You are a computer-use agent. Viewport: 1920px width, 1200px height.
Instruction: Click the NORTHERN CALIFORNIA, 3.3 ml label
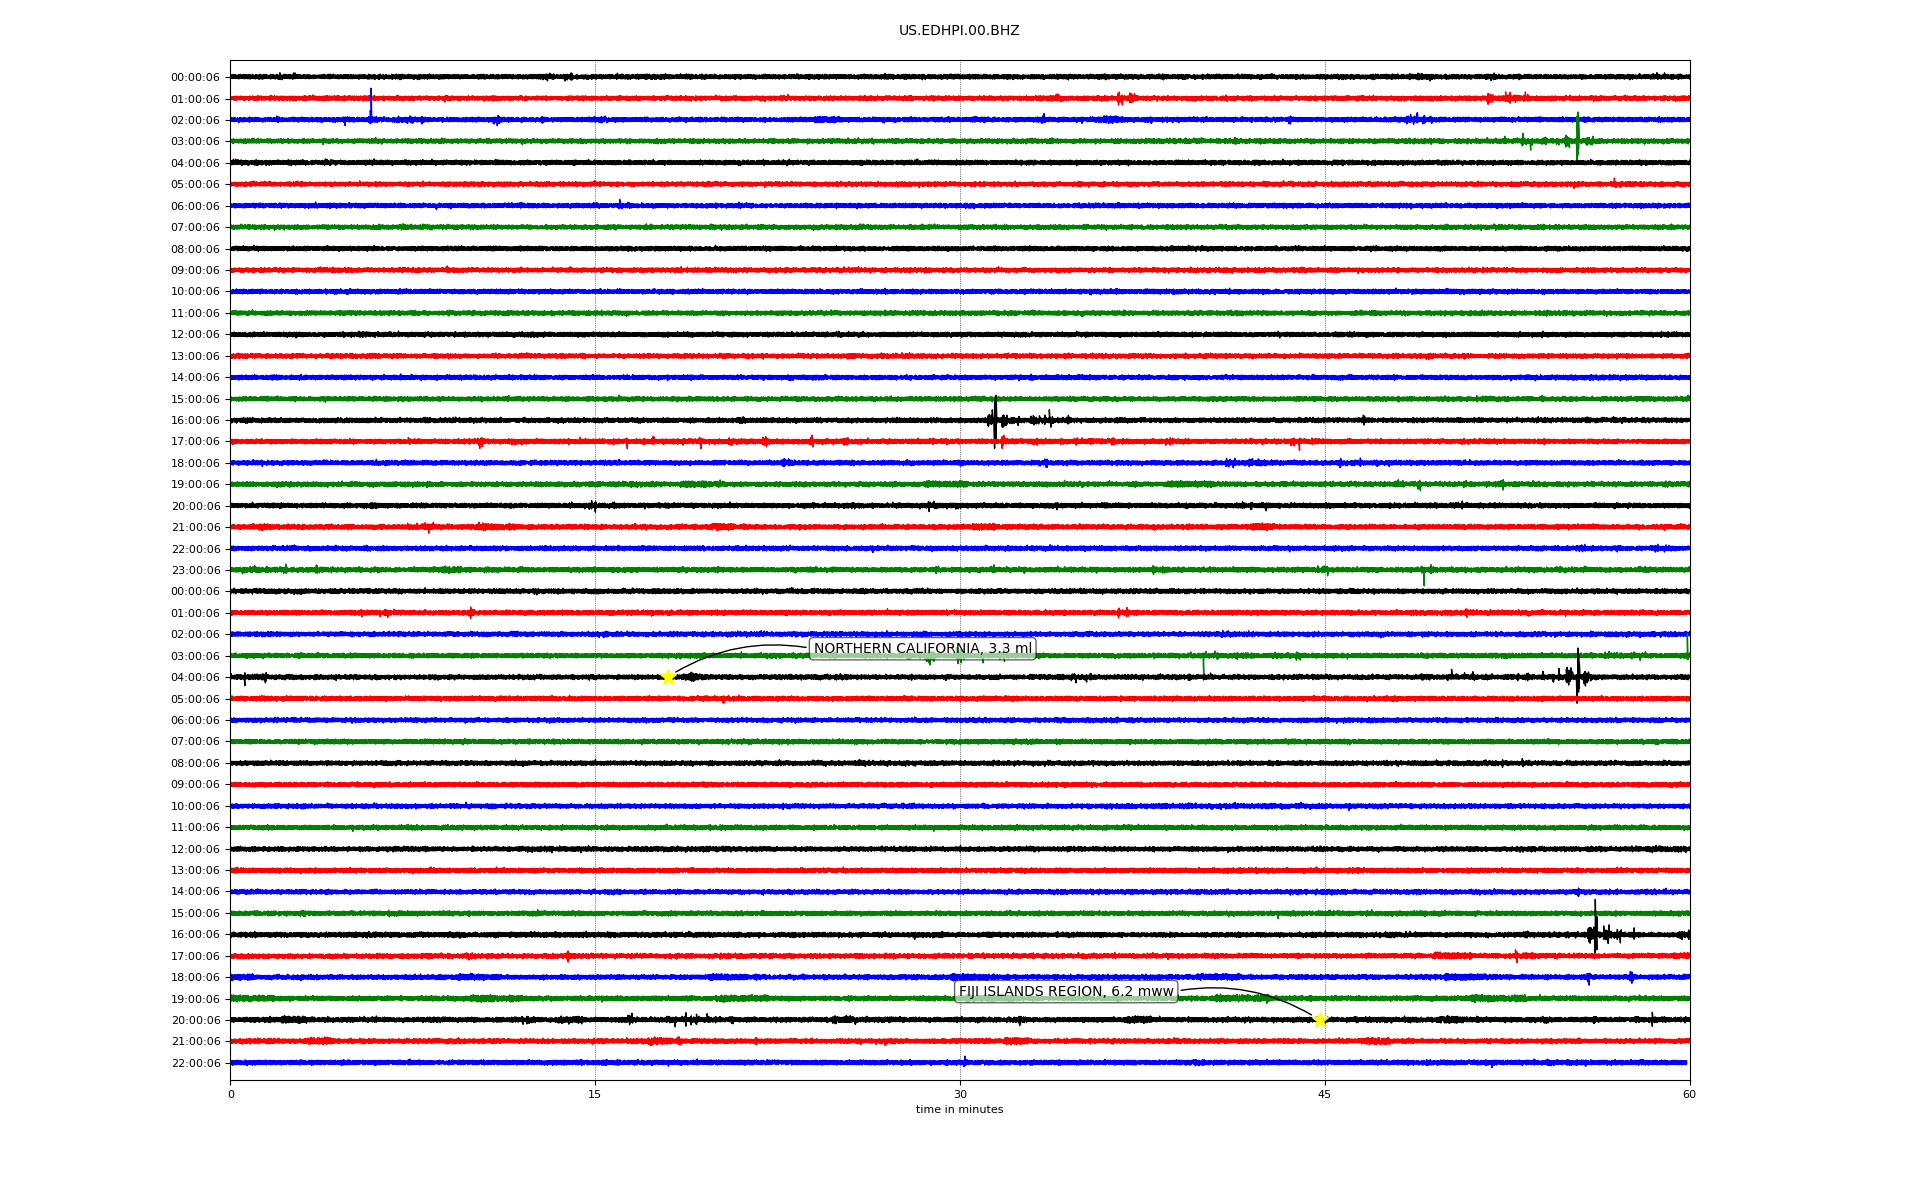click(x=922, y=649)
